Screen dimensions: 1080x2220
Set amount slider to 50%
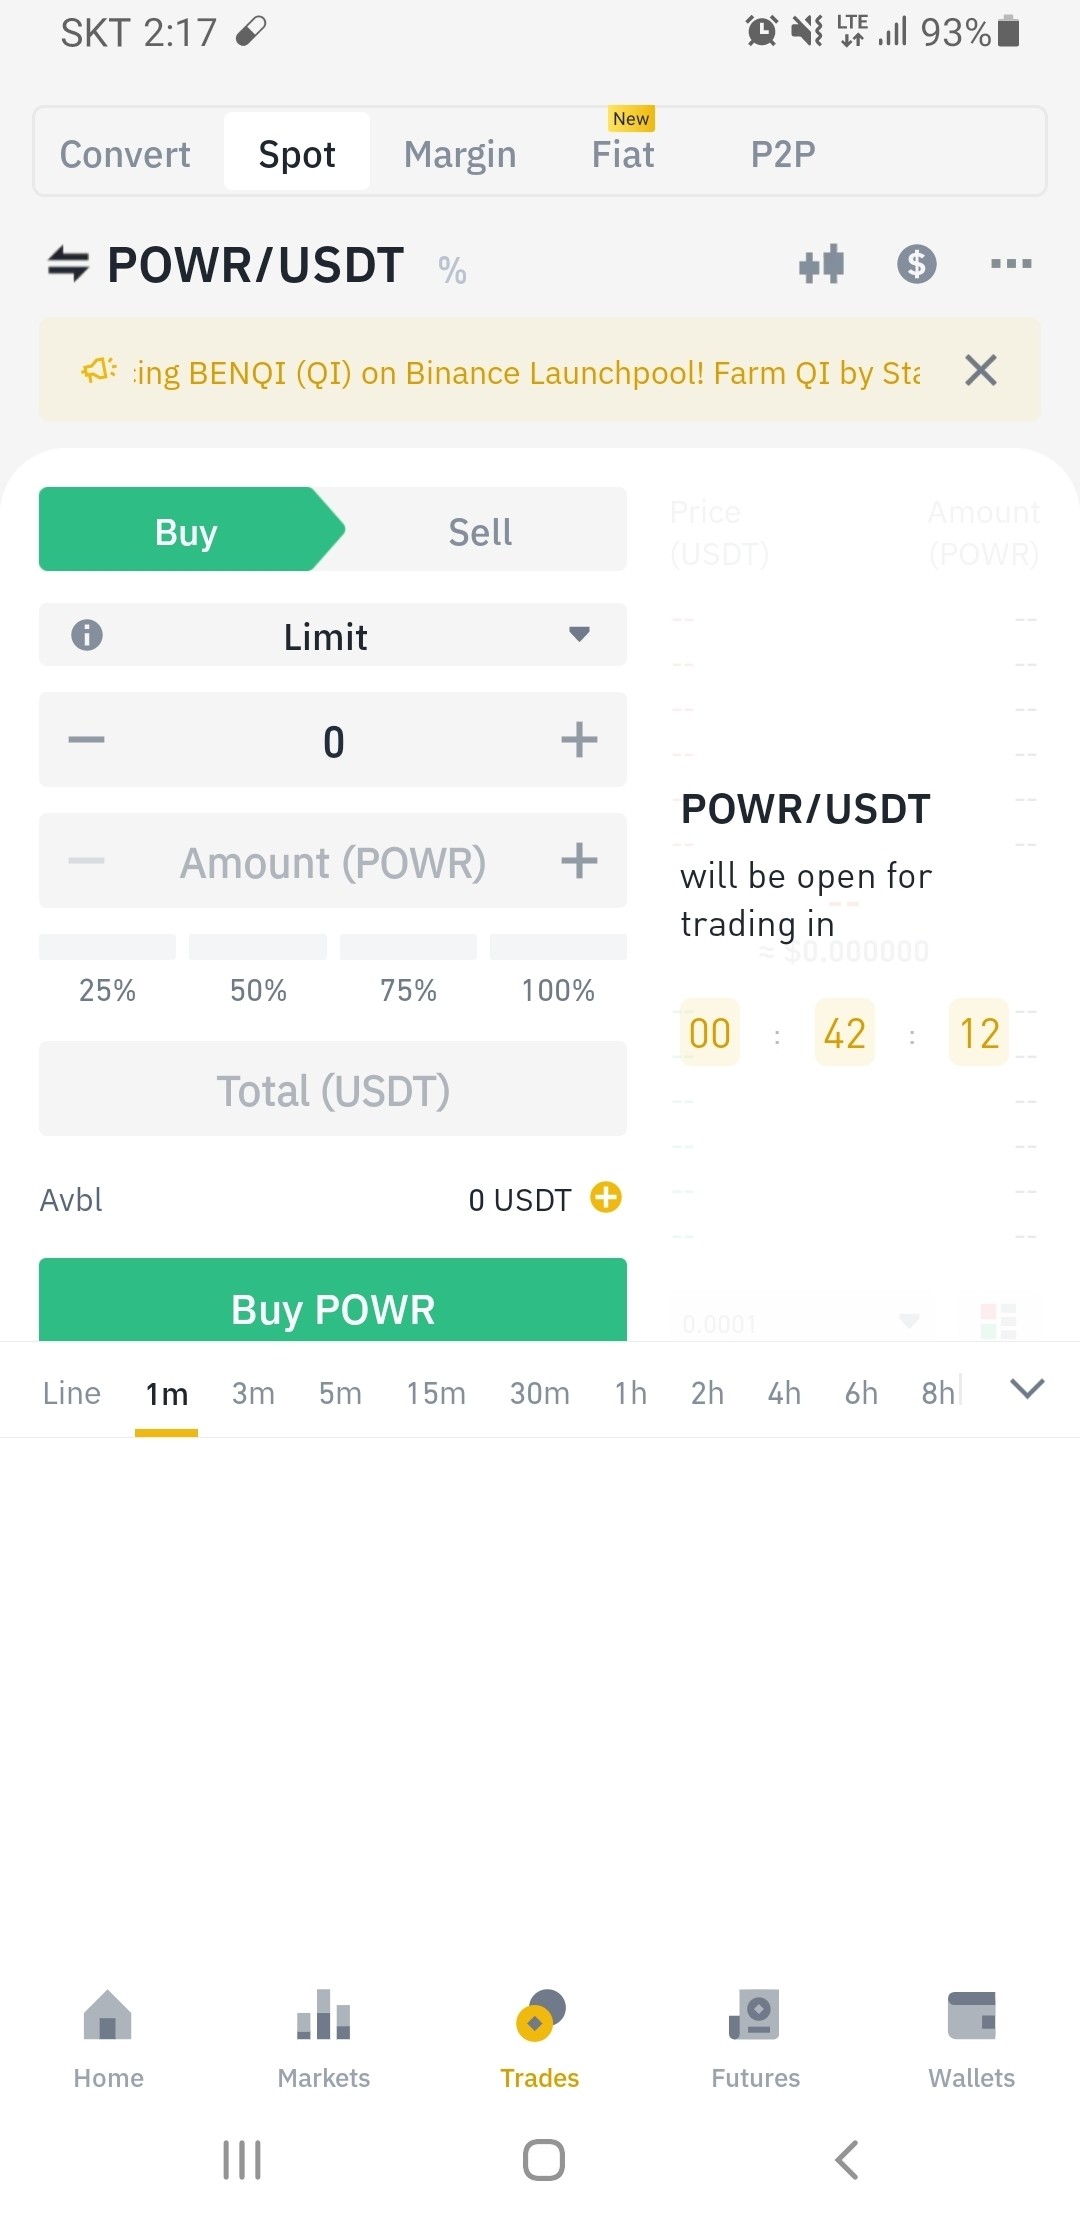click(258, 948)
